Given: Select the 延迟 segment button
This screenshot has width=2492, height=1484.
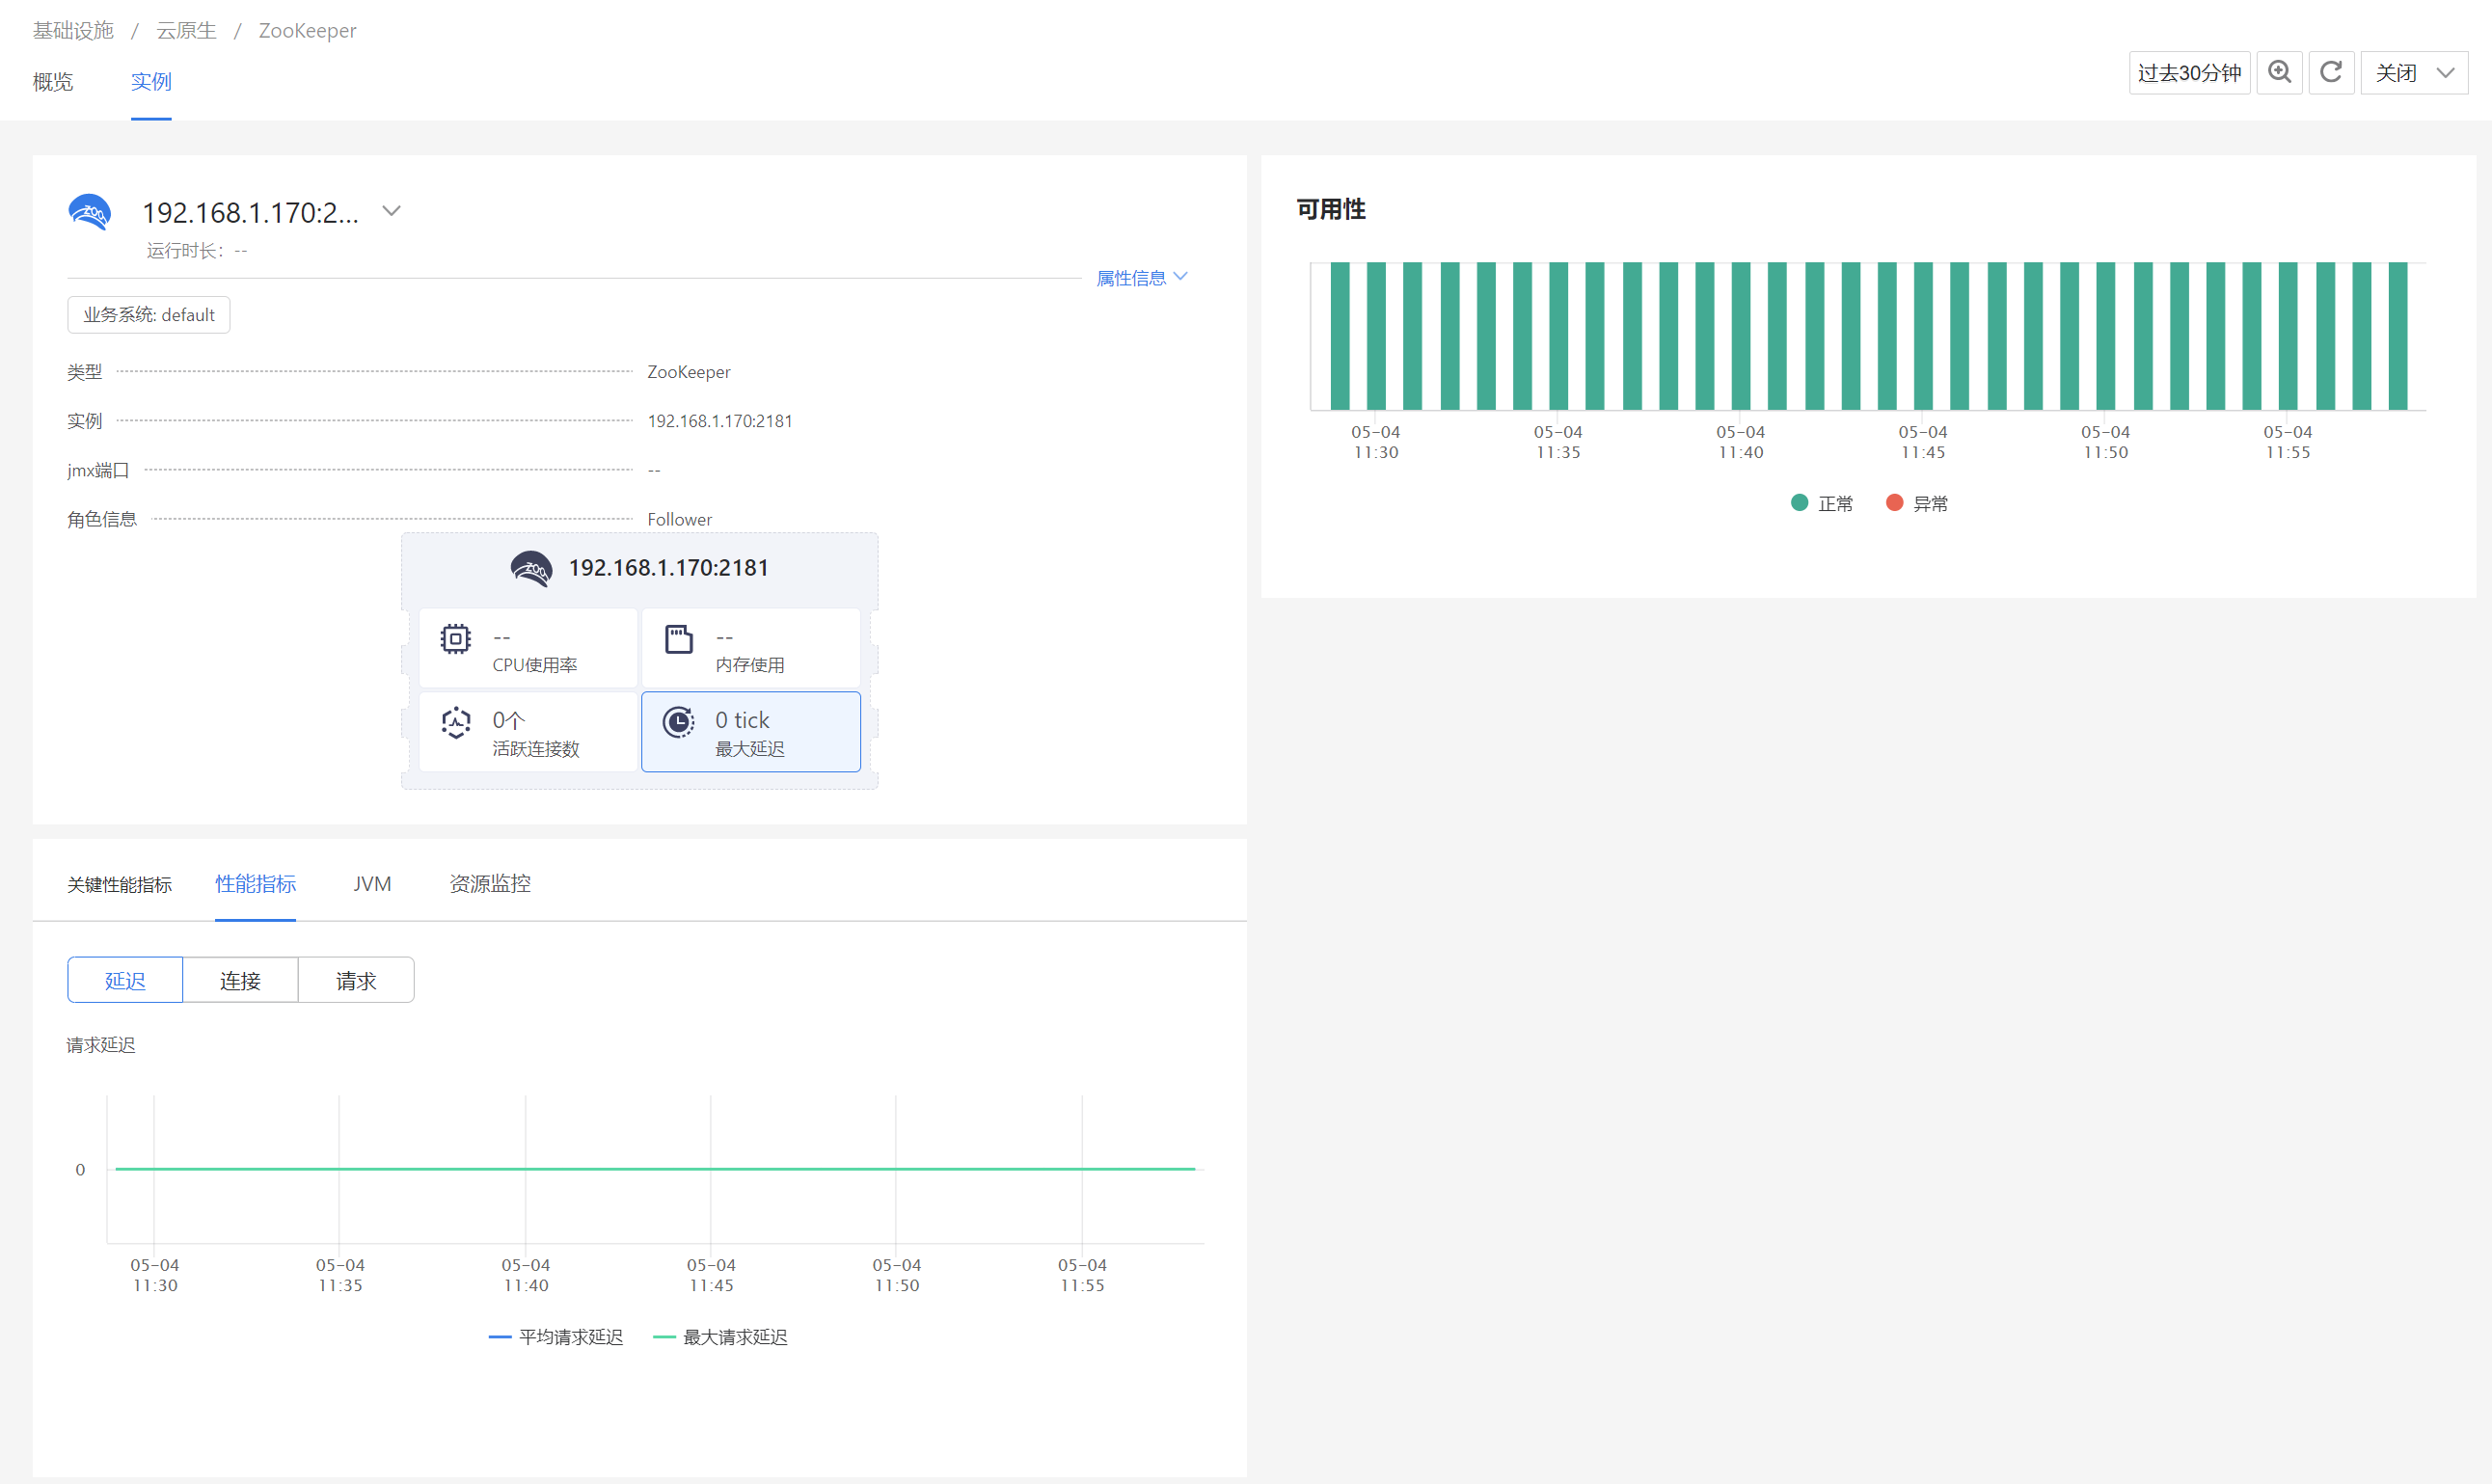Looking at the screenshot, I should click(125, 980).
